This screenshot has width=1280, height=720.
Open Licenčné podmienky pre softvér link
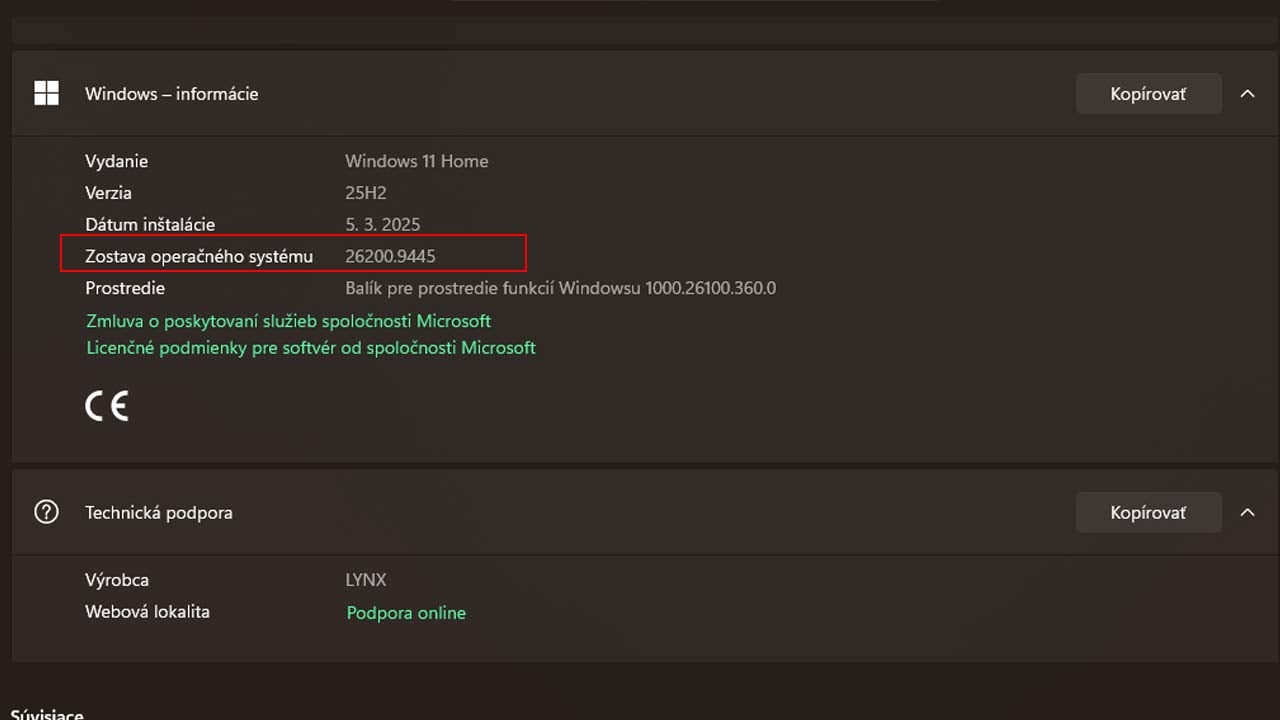[x=311, y=347]
